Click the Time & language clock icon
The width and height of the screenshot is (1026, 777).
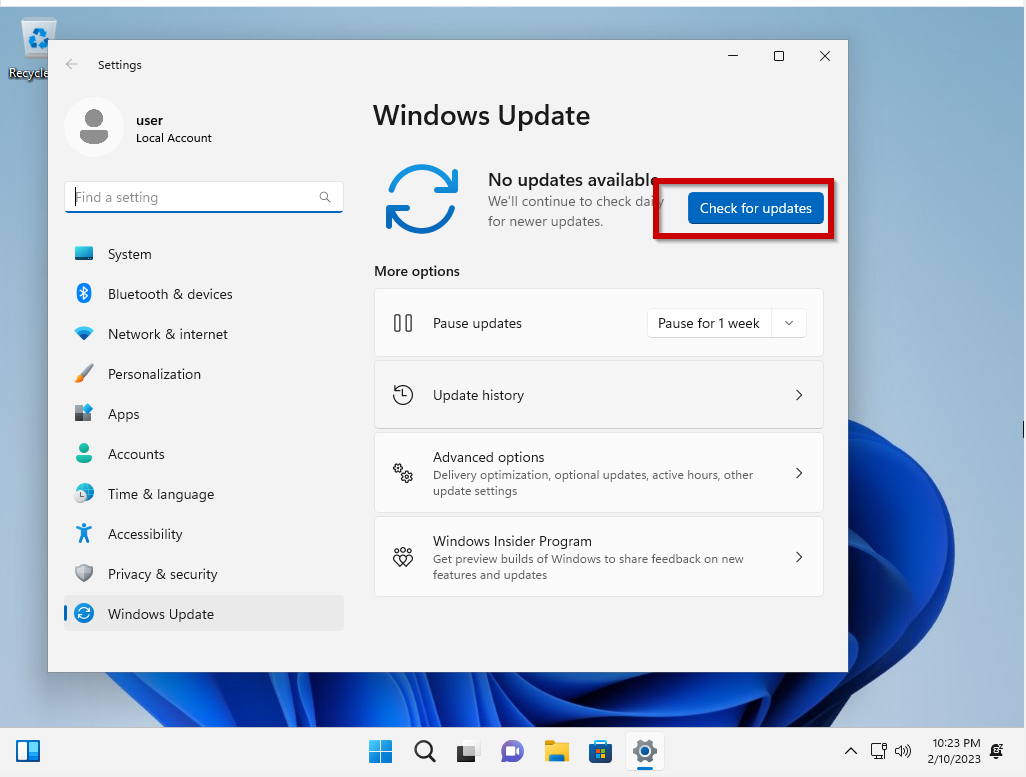(84, 493)
